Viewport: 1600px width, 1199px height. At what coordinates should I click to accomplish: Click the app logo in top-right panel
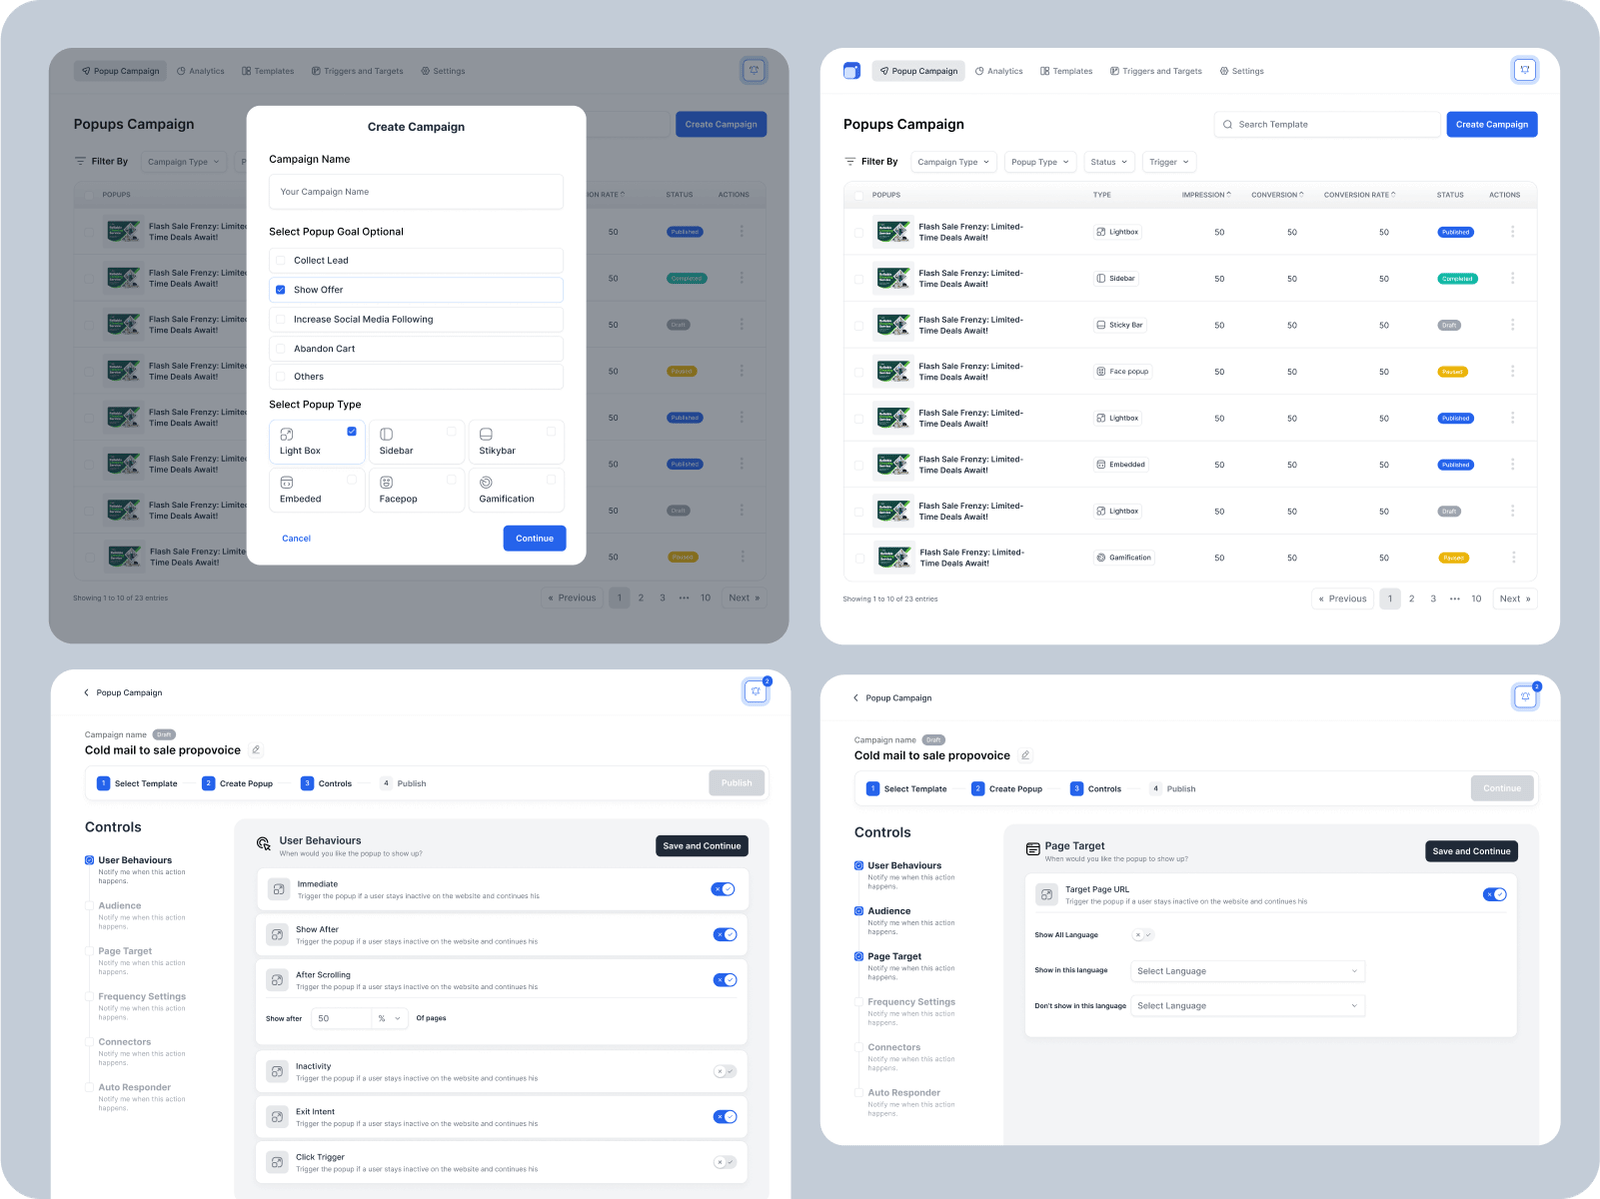(851, 71)
